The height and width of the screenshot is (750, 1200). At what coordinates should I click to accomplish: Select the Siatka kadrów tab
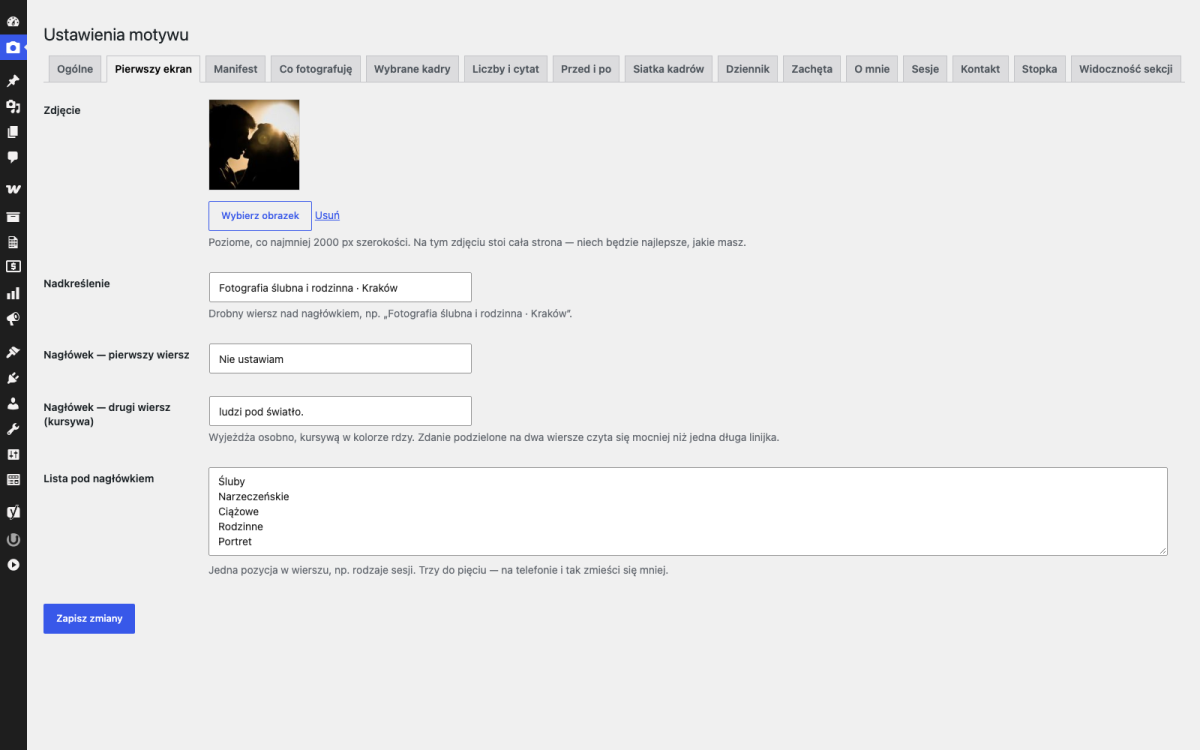click(669, 69)
